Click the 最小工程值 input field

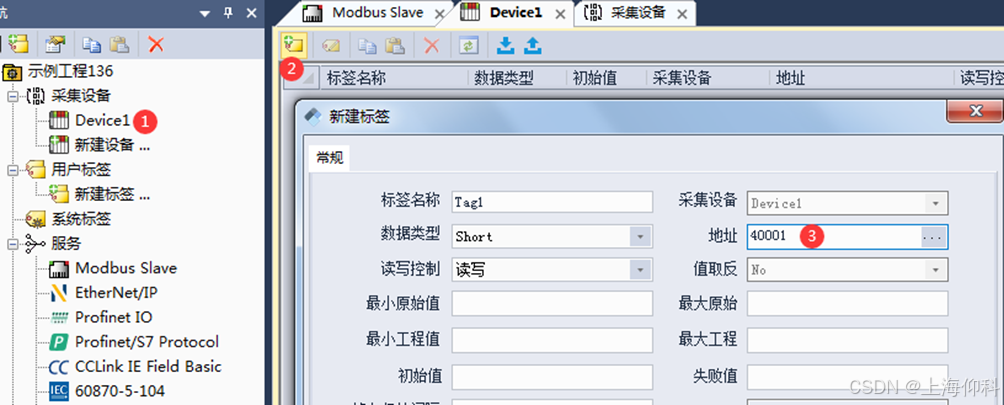point(552,340)
